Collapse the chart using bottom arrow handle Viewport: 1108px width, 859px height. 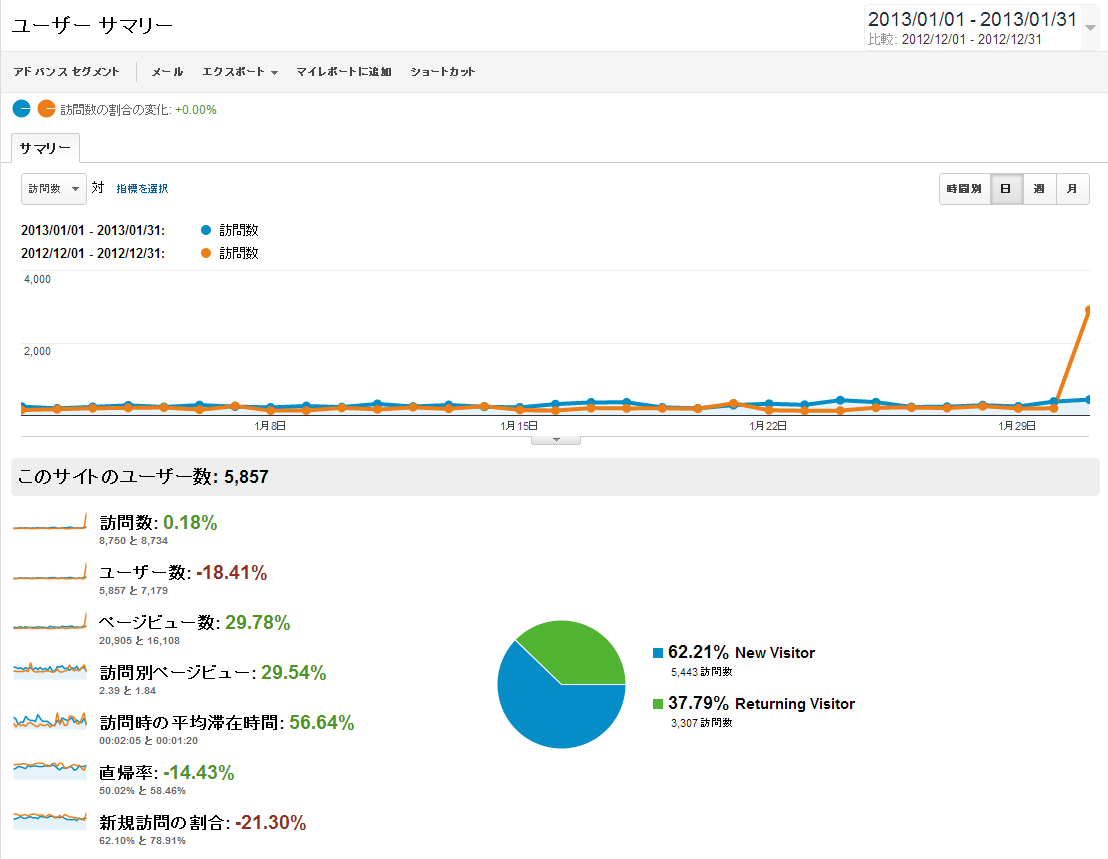(558, 439)
